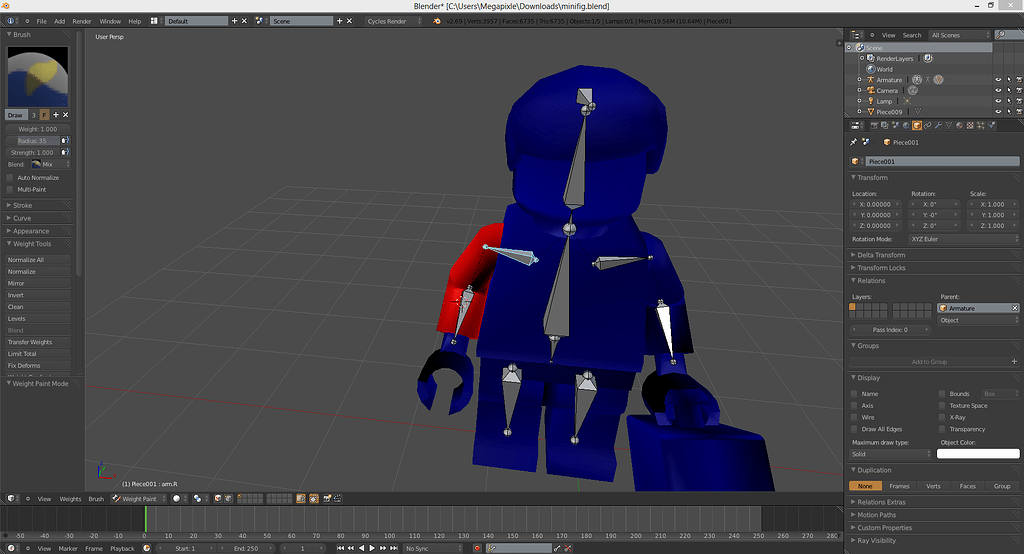The image size is (1024, 554).
Task: Toggle the Limit selection to visible icon
Action: (x=300, y=498)
